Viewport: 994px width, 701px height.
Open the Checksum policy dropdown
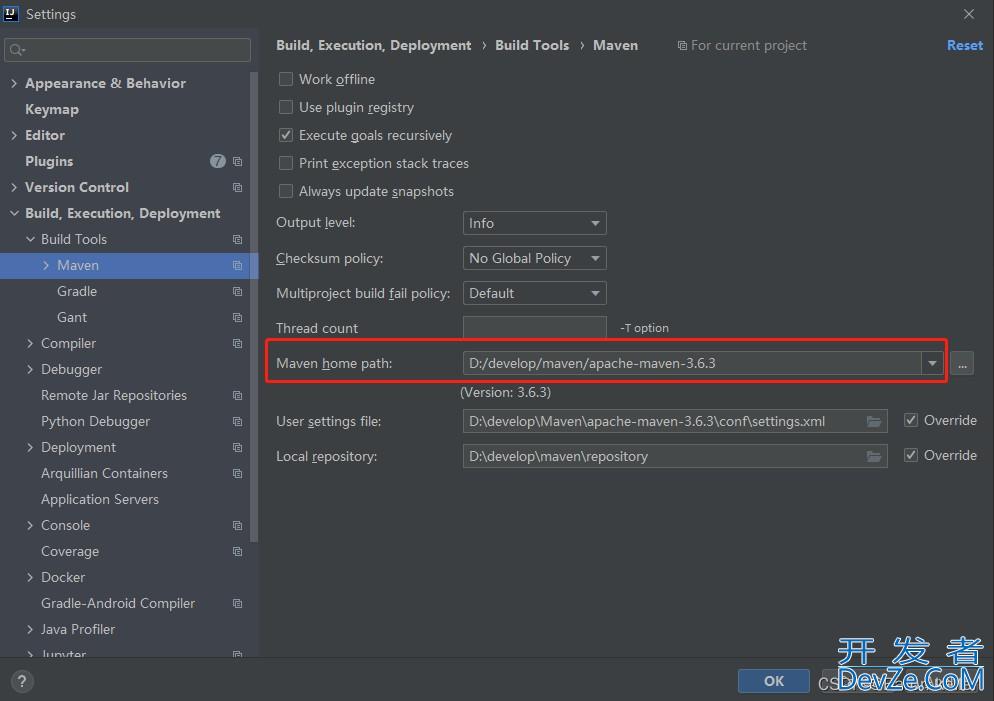(534, 258)
